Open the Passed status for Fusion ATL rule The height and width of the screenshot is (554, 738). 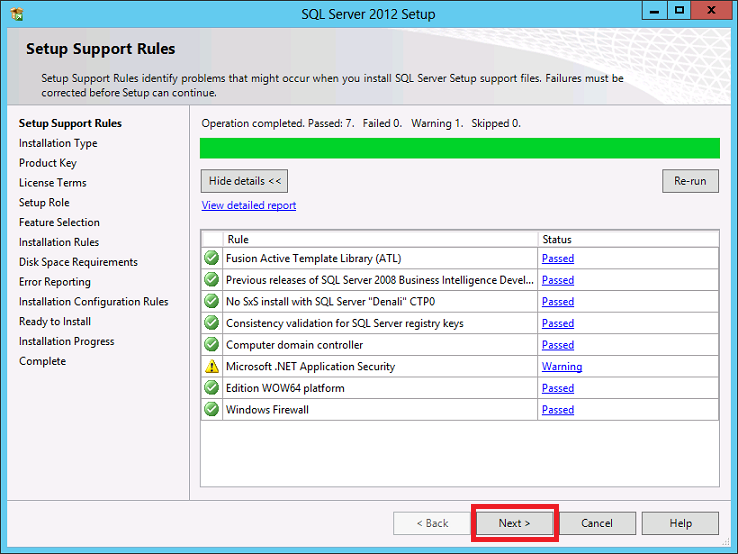coord(558,258)
